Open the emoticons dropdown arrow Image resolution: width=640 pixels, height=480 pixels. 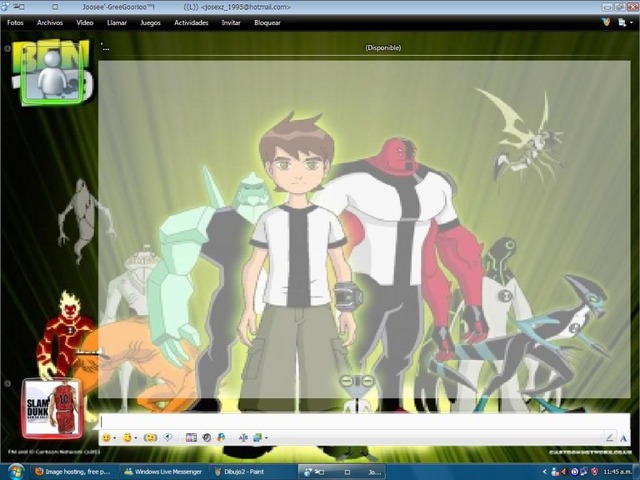point(115,438)
